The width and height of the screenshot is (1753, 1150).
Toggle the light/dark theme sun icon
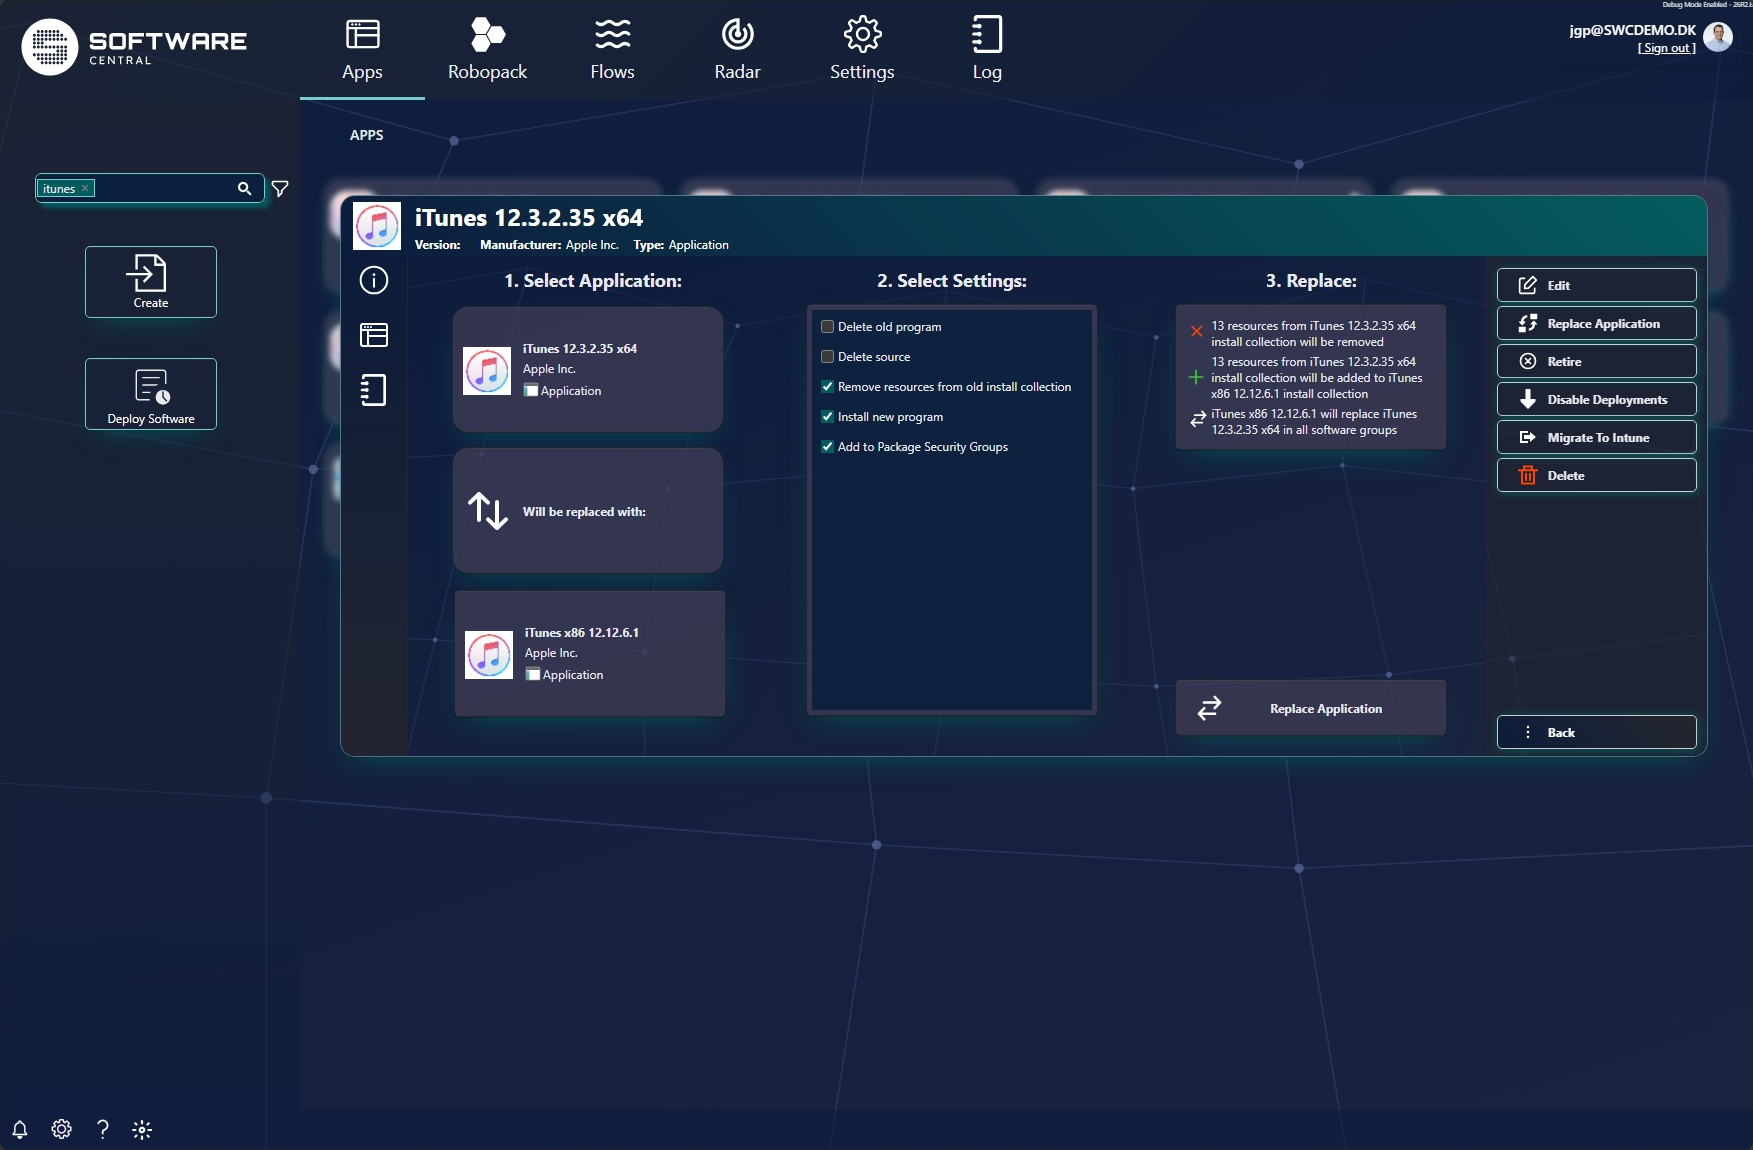142,1130
